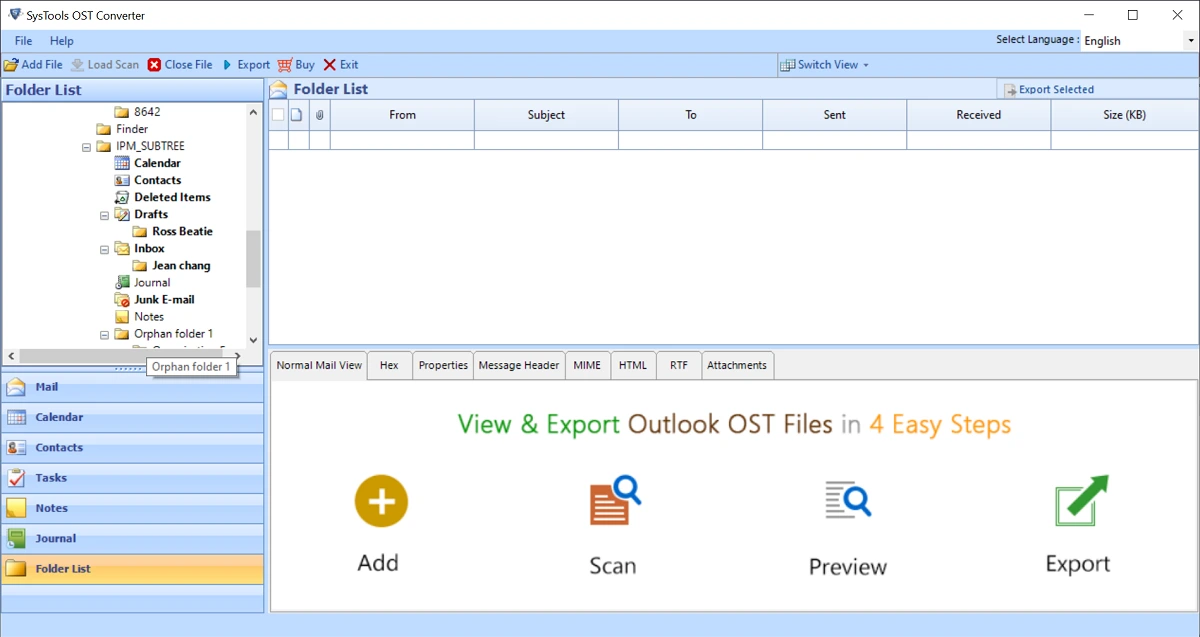Switch to the Message Header tab
This screenshot has height=637, width=1200.
(x=519, y=366)
